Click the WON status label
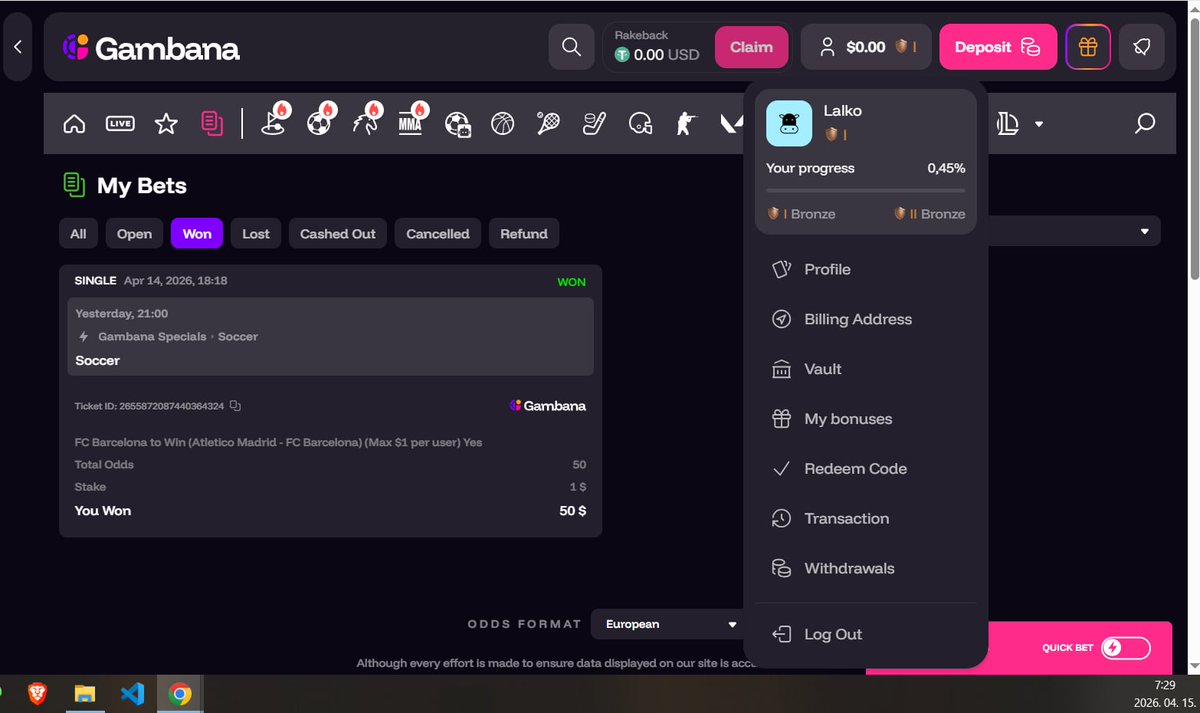Screen dimensions: 1200x713 [572, 282]
